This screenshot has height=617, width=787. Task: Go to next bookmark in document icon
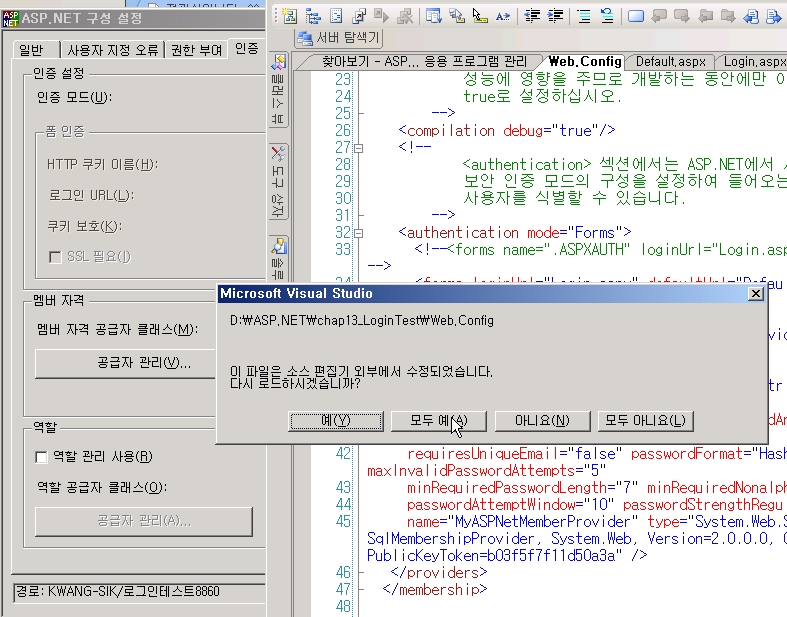click(x=773, y=16)
